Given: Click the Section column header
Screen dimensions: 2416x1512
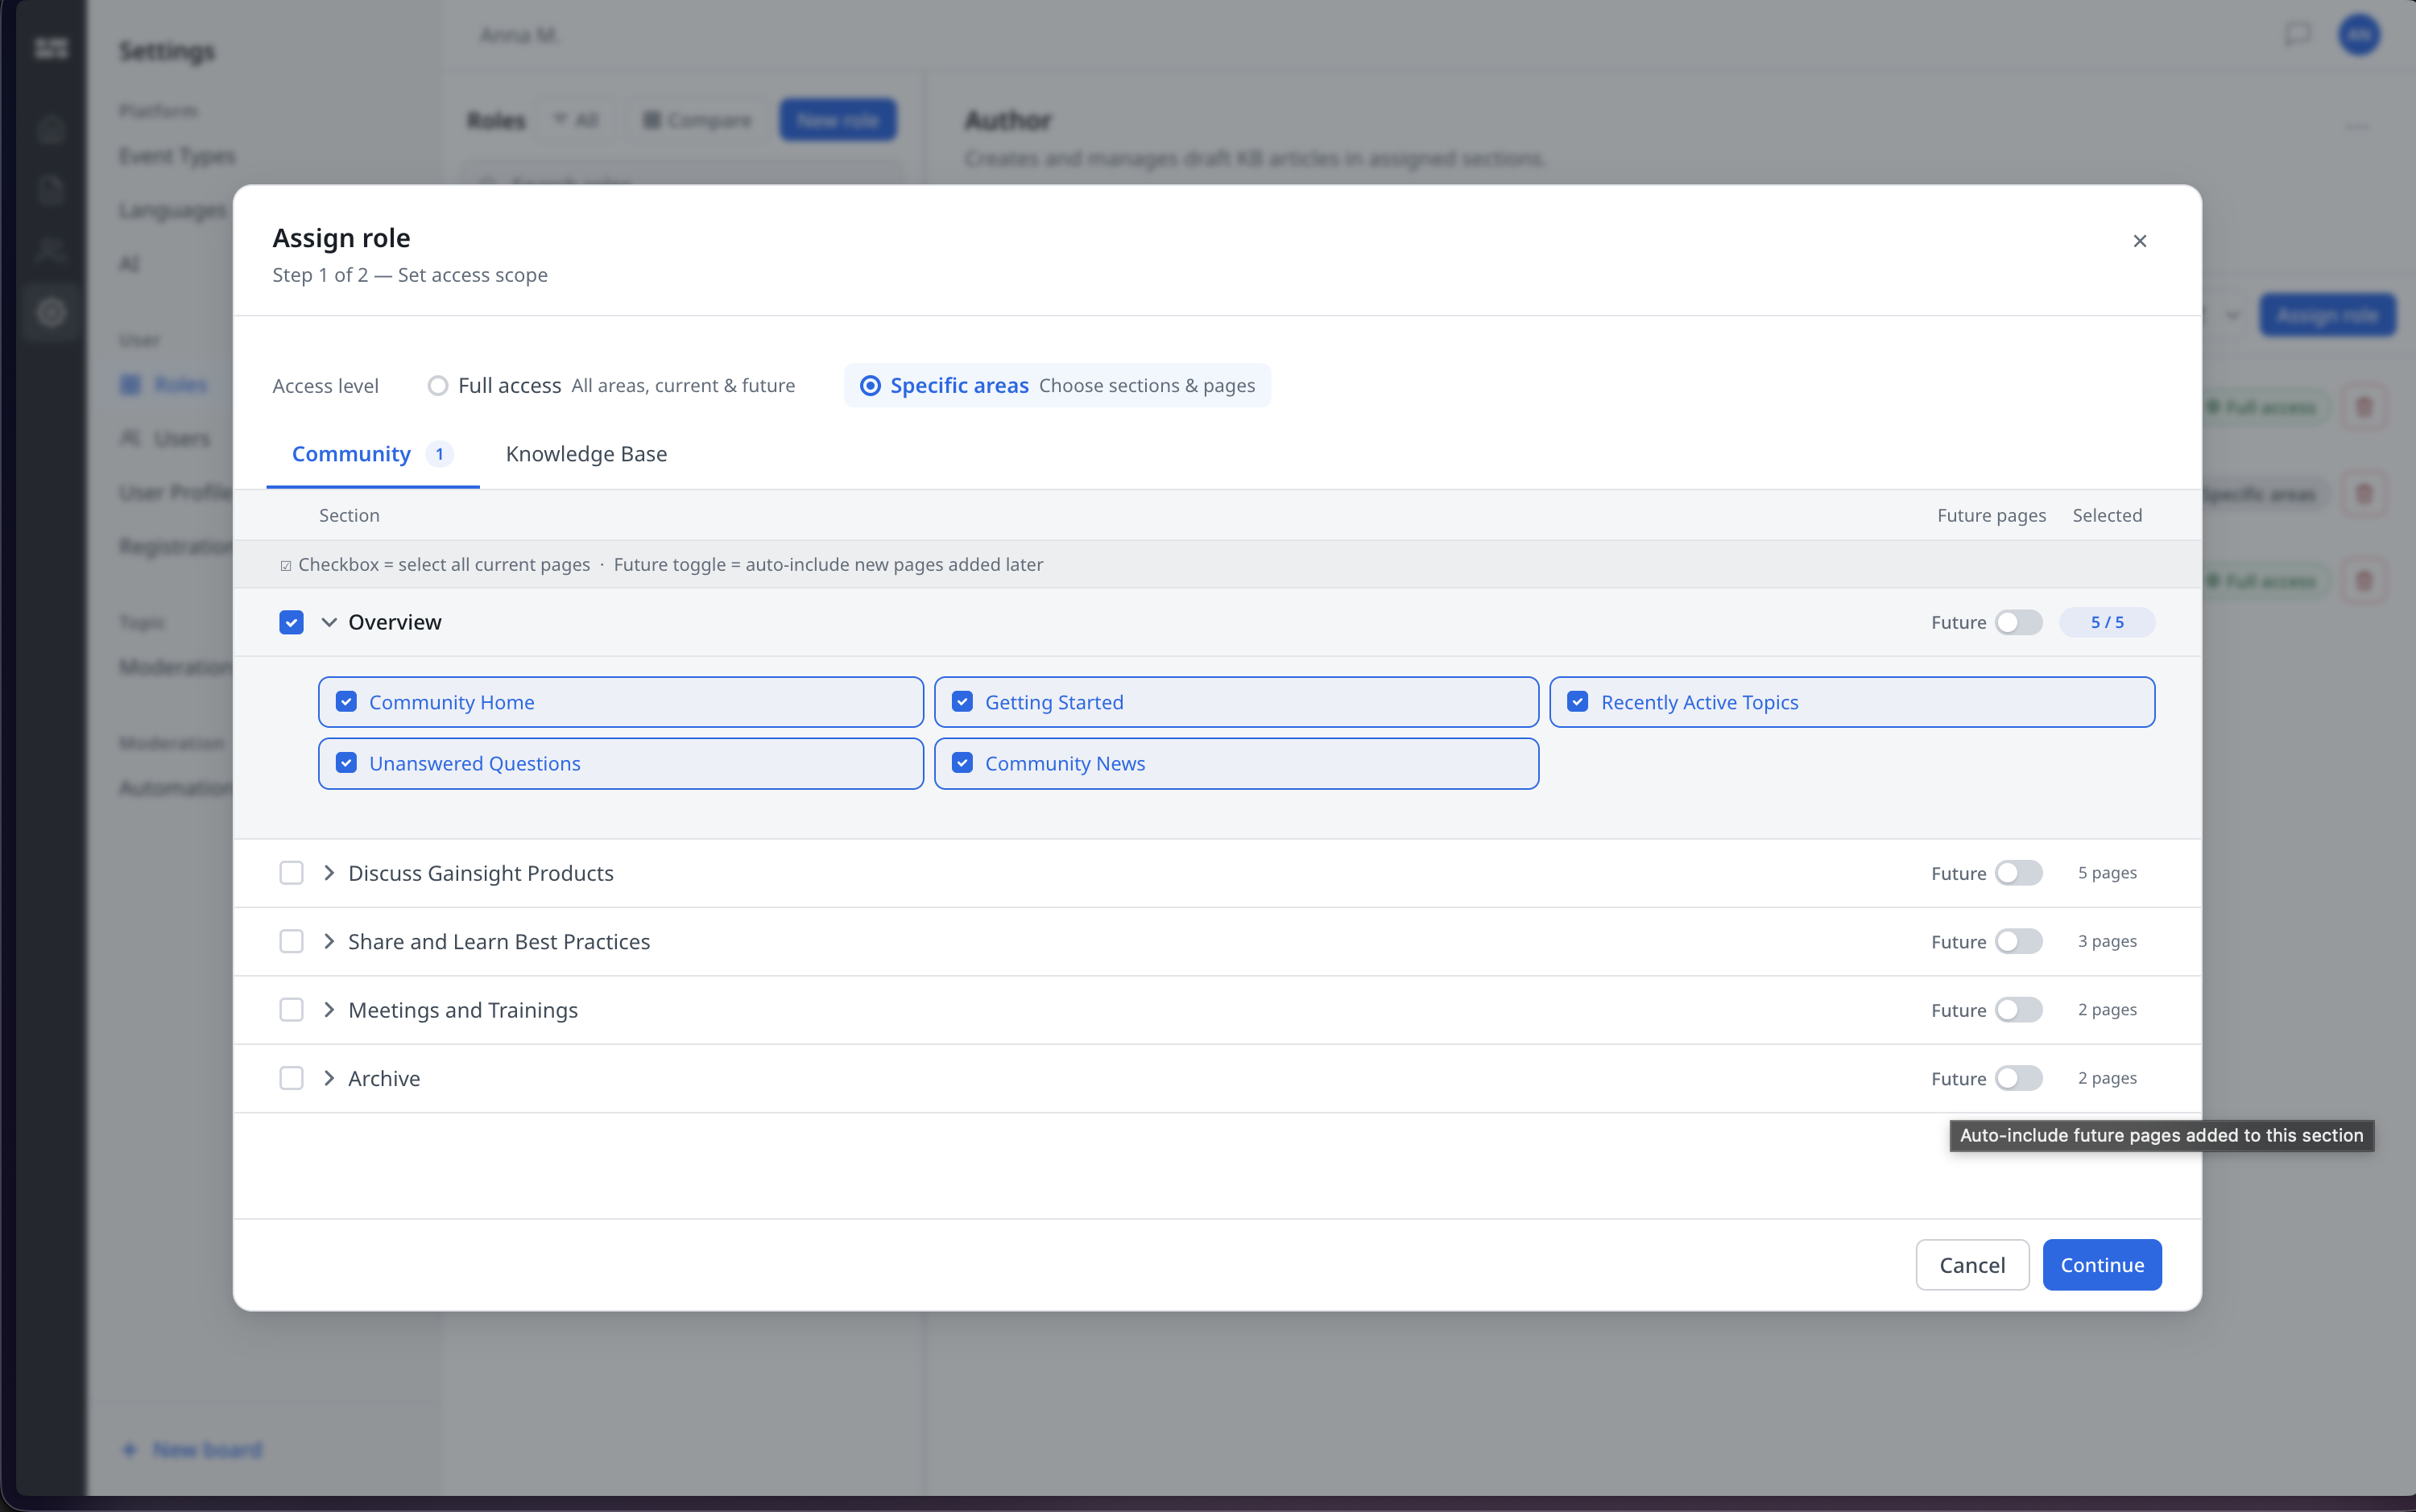Looking at the screenshot, I should [349, 515].
